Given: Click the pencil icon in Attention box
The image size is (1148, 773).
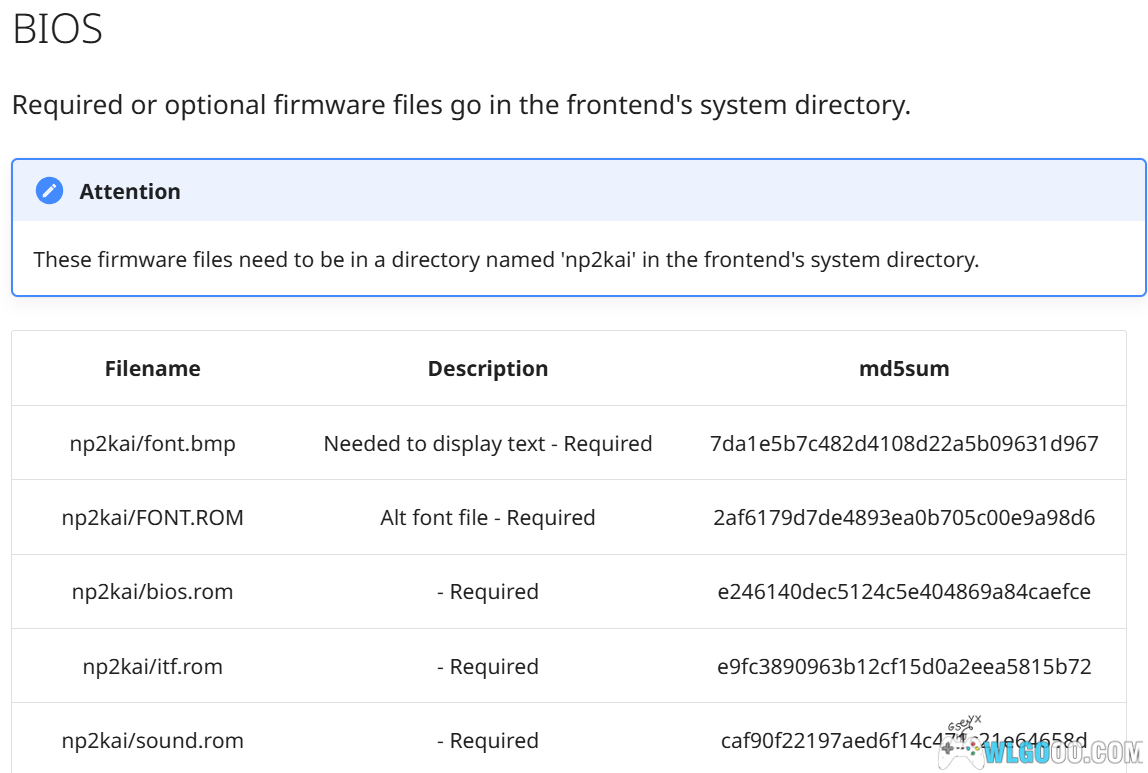Looking at the screenshot, I should click(49, 191).
